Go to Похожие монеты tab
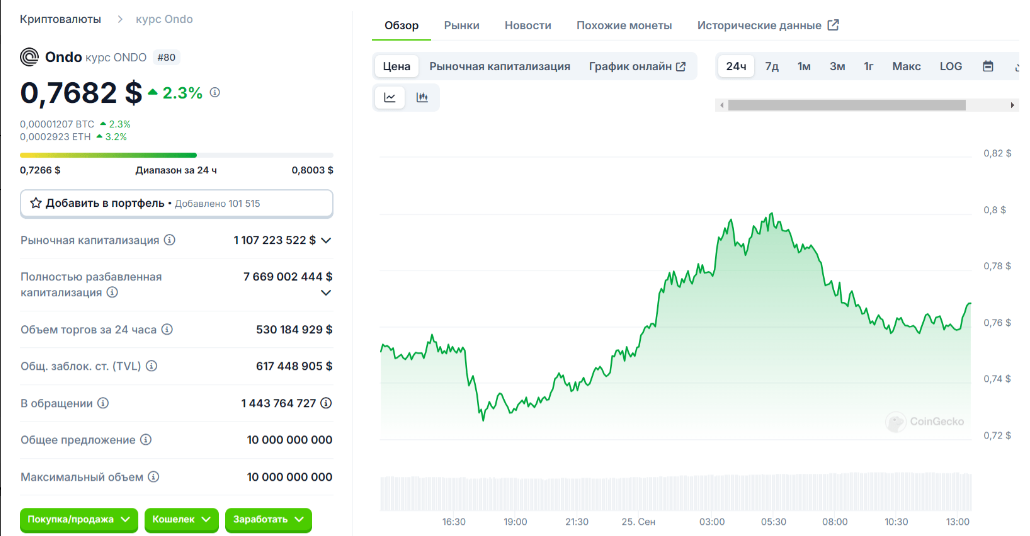The width and height of the screenshot is (1030, 536). (624, 25)
